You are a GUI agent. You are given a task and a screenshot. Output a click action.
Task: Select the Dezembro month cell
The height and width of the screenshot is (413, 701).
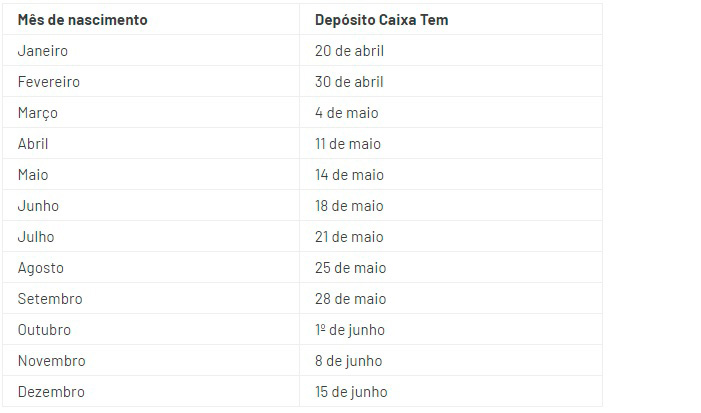(151, 391)
